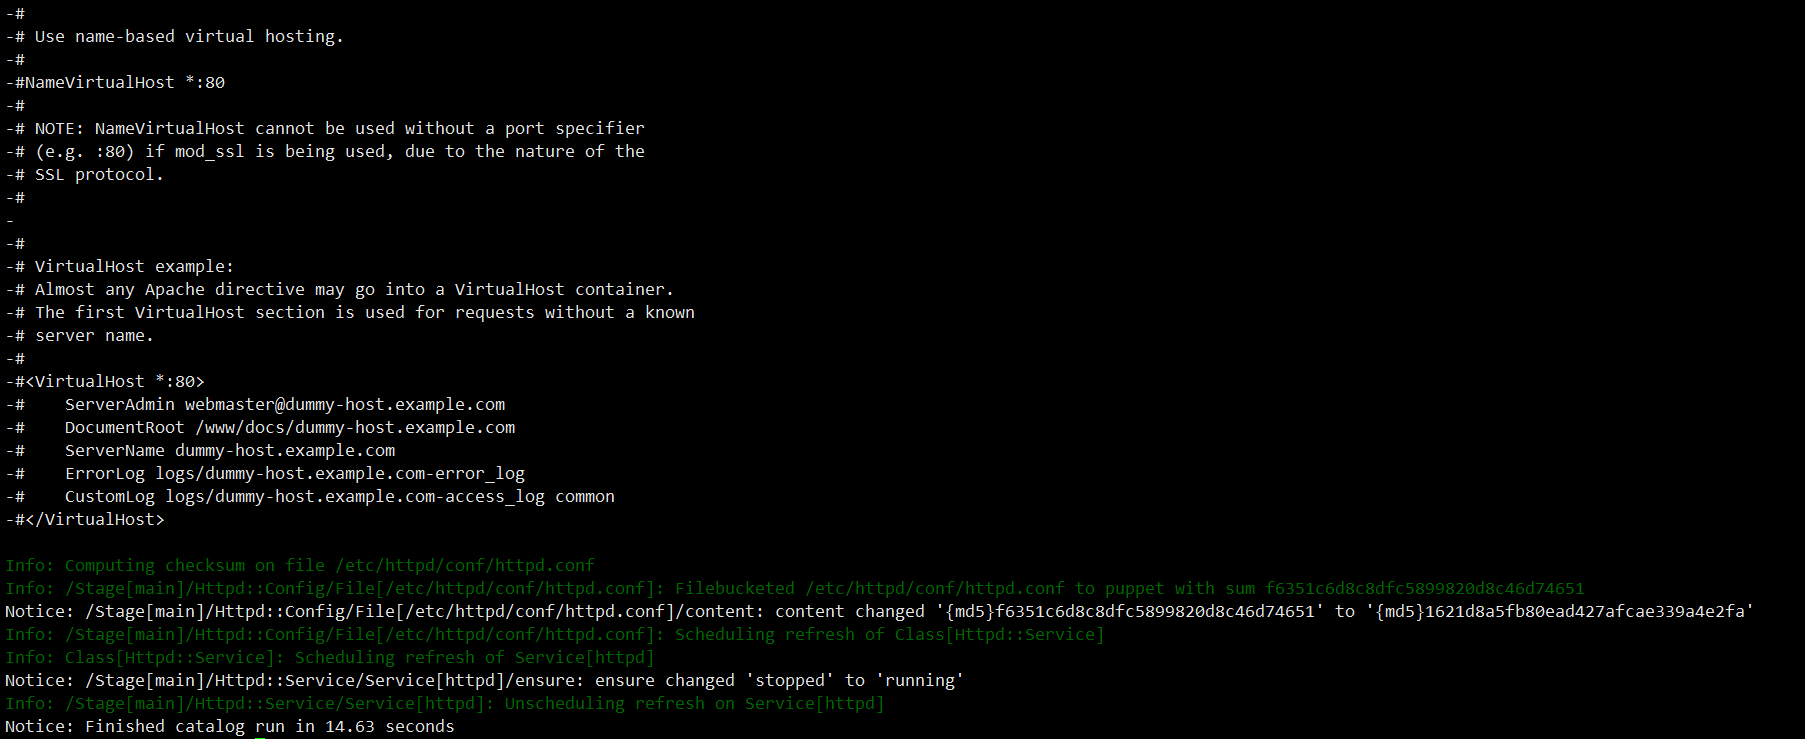
Task: Click the 'Computing checksum on file' info line
Action: (300, 565)
